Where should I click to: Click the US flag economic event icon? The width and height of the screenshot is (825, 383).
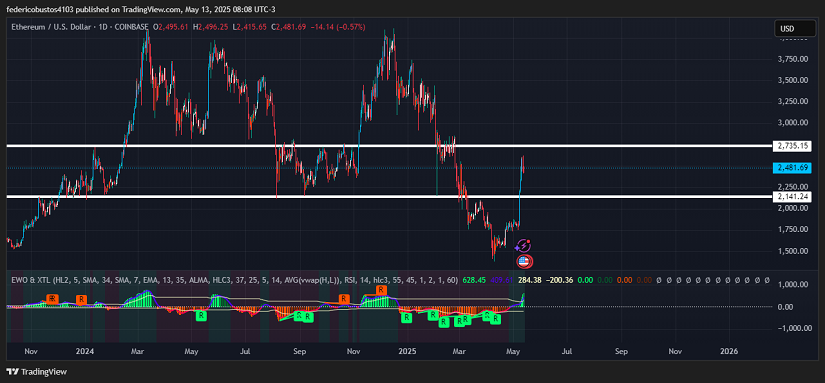click(524, 261)
